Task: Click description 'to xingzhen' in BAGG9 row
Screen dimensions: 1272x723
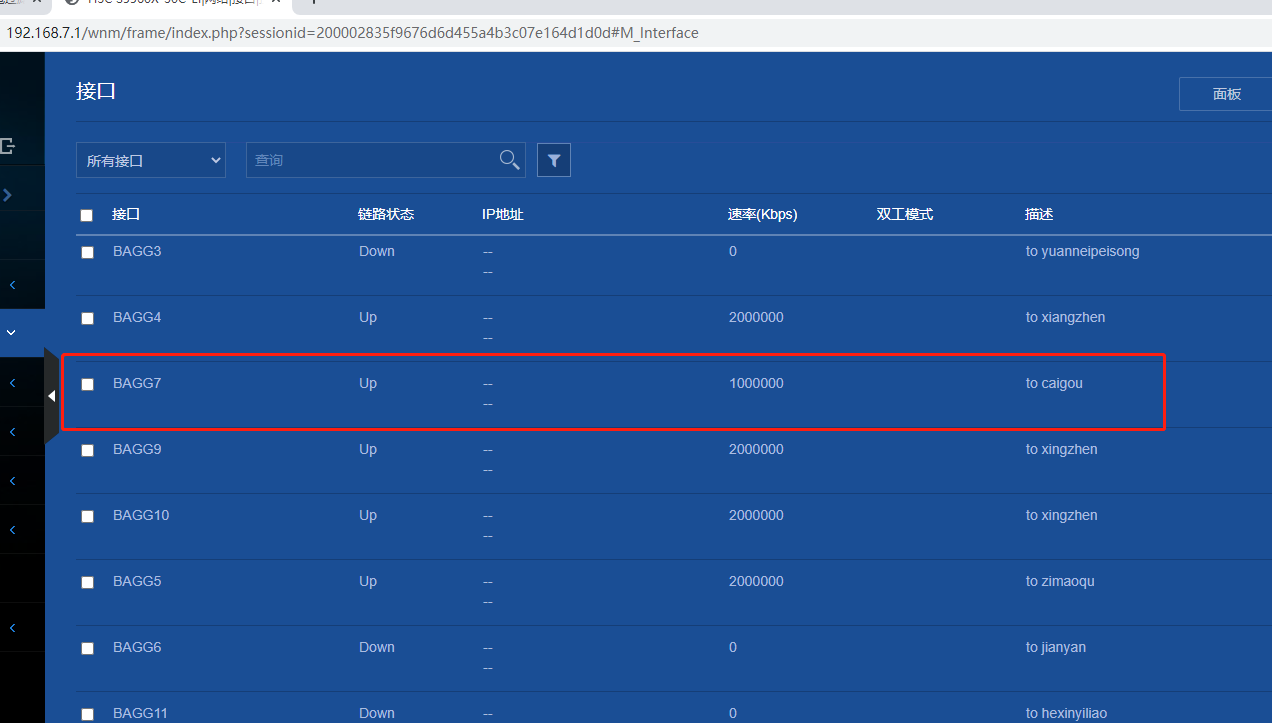Action: tap(1061, 449)
